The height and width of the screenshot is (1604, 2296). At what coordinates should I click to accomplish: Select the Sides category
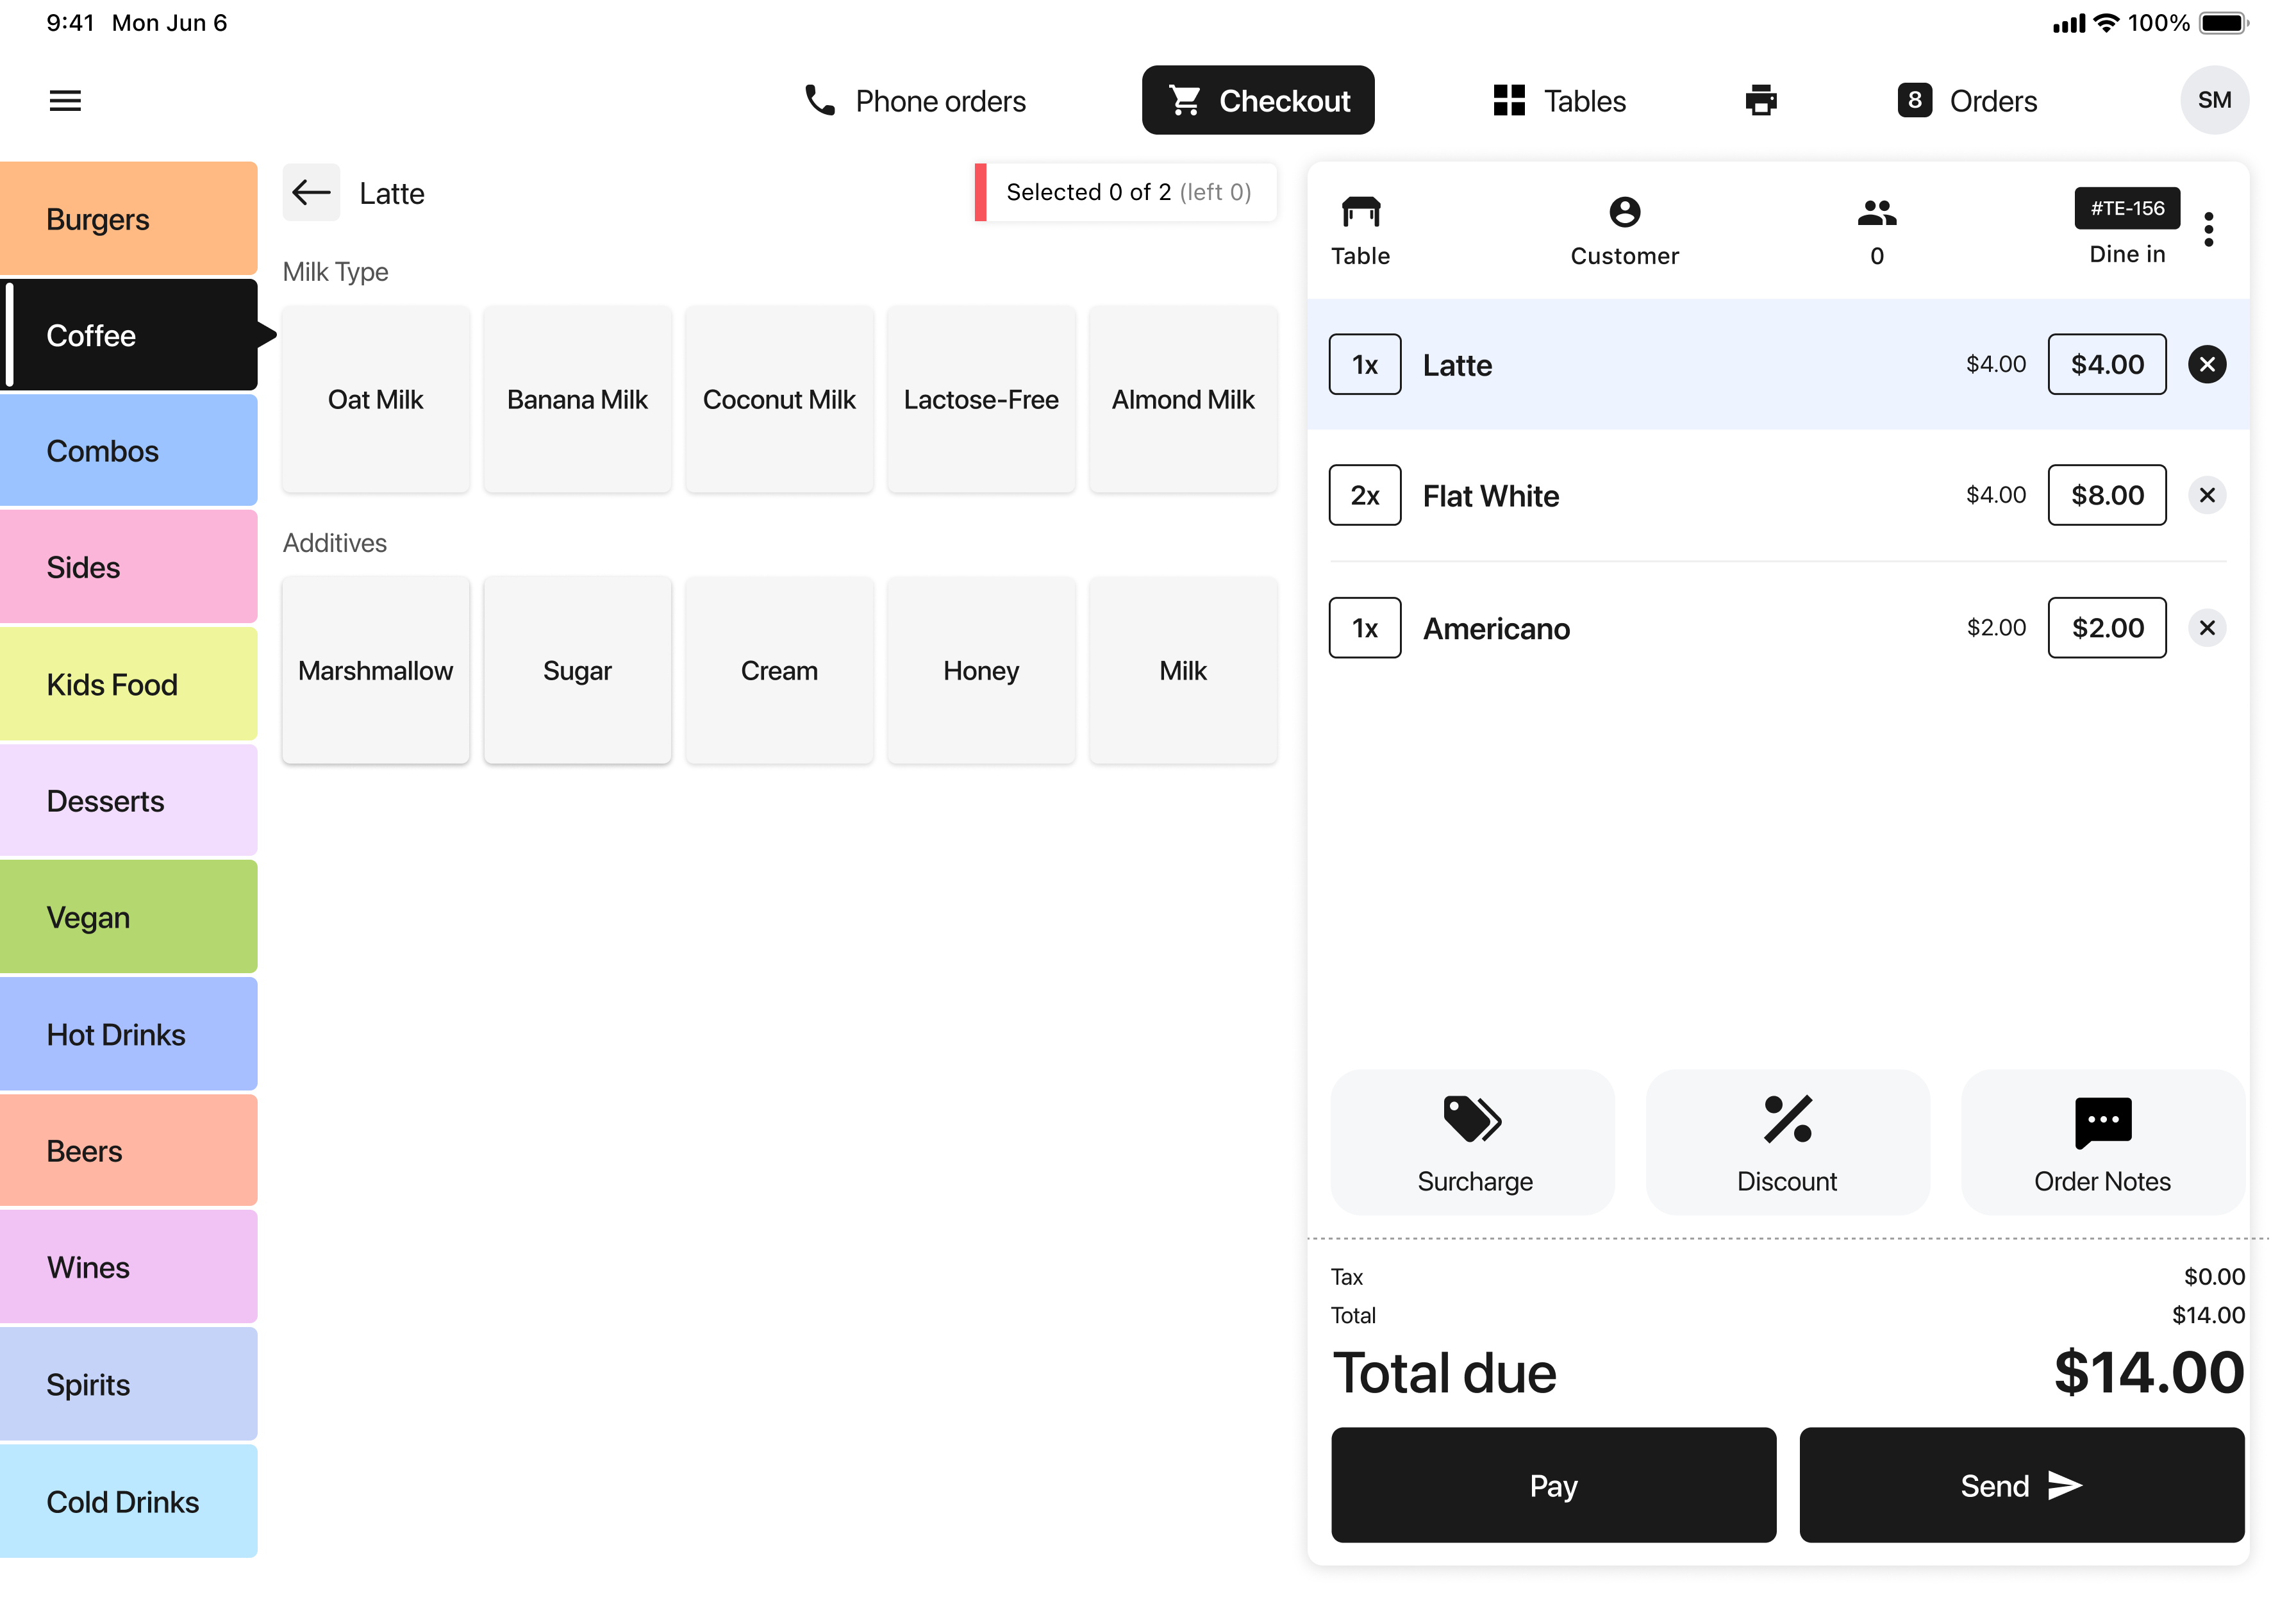[x=129, y=567]
